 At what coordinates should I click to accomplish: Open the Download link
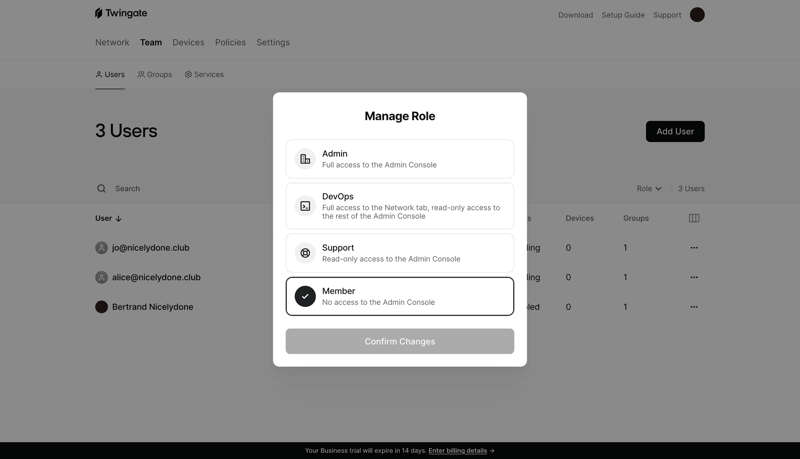pos(576,15)
